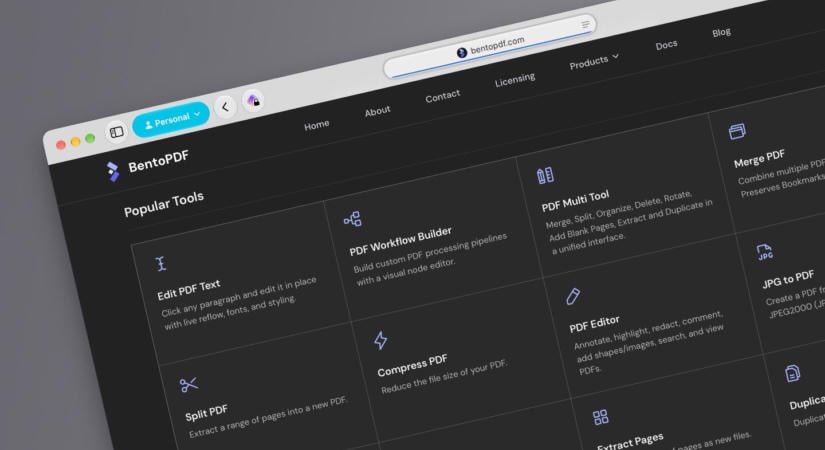
Task: Click the red close window button
Action: (x=61, y=145)
